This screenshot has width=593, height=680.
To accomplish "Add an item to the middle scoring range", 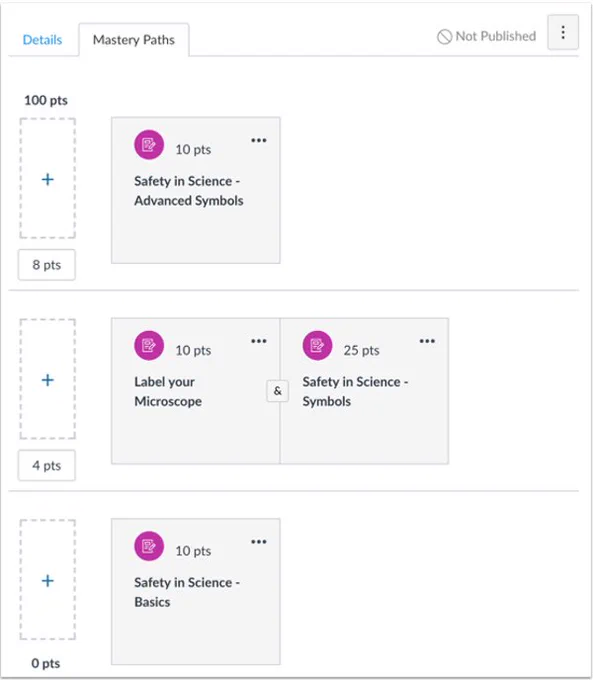I will tap(48, 379).
